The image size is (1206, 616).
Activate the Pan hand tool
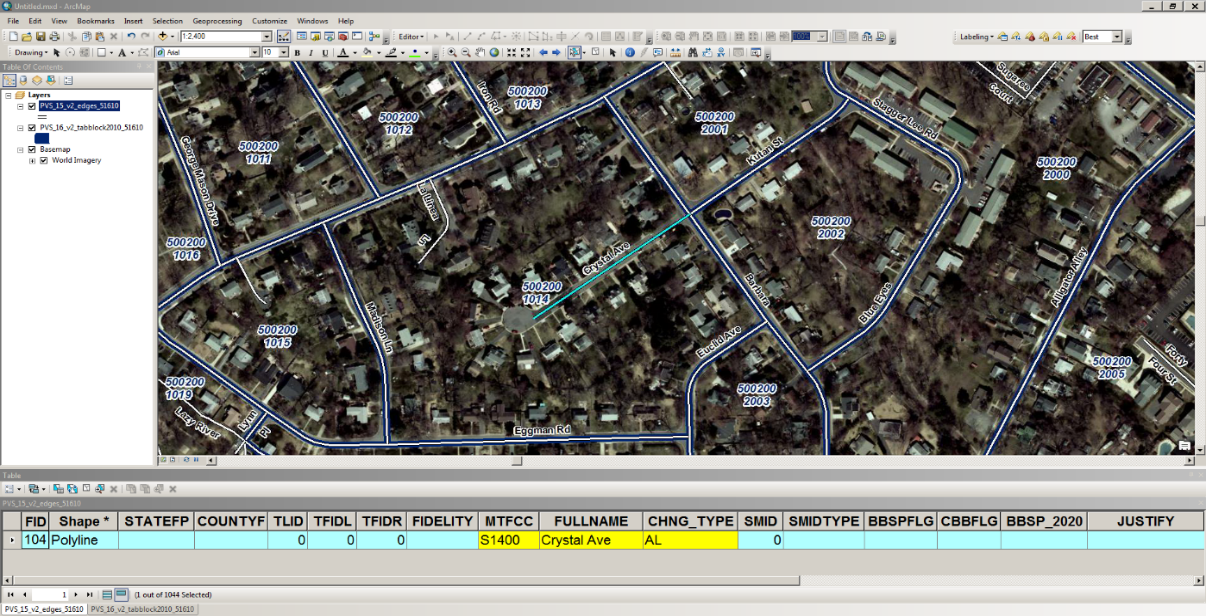pyautogui.click(x=481, y=52)
